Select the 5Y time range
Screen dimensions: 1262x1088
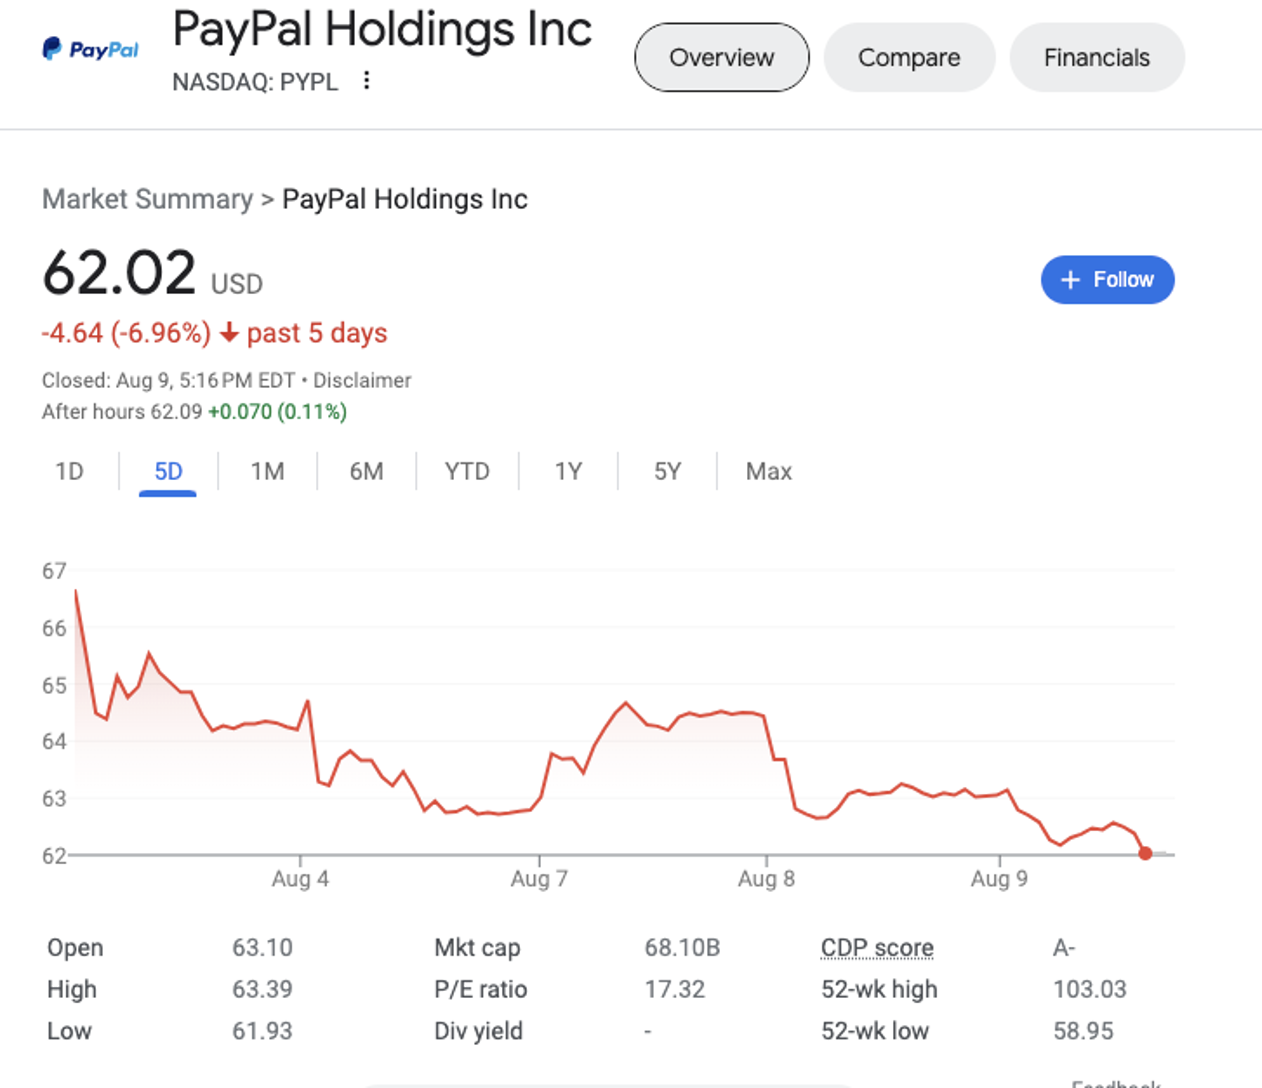(667, 471)
